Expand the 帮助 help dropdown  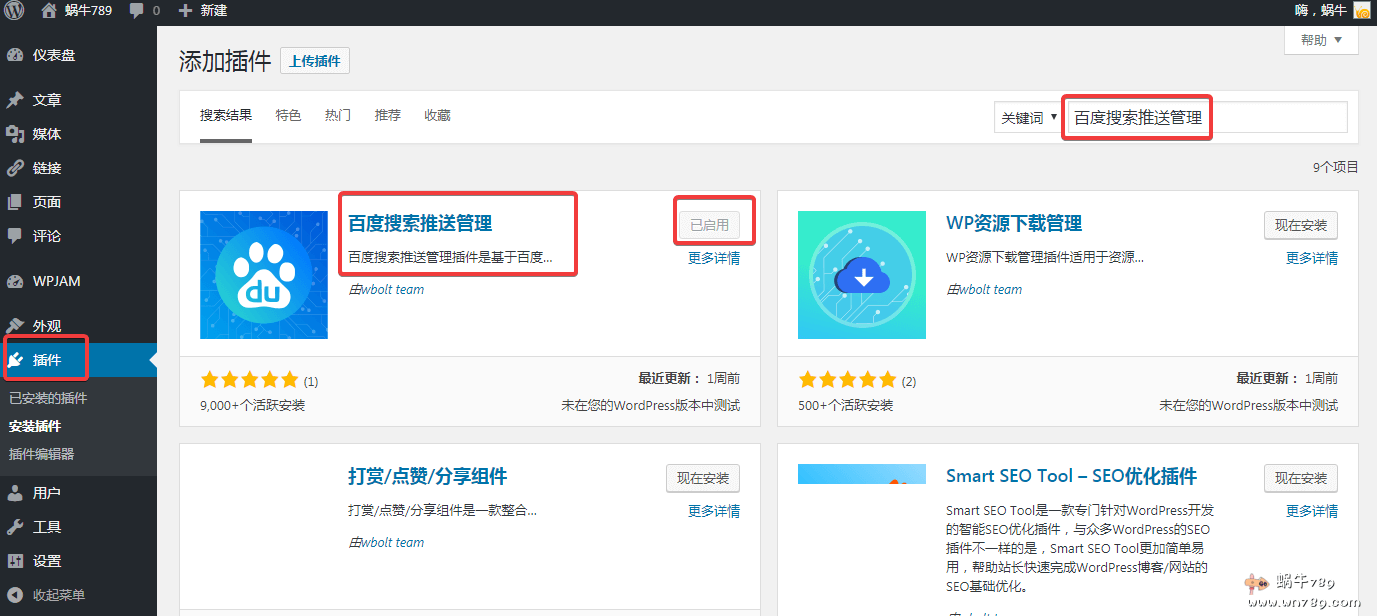(1321, 40)
